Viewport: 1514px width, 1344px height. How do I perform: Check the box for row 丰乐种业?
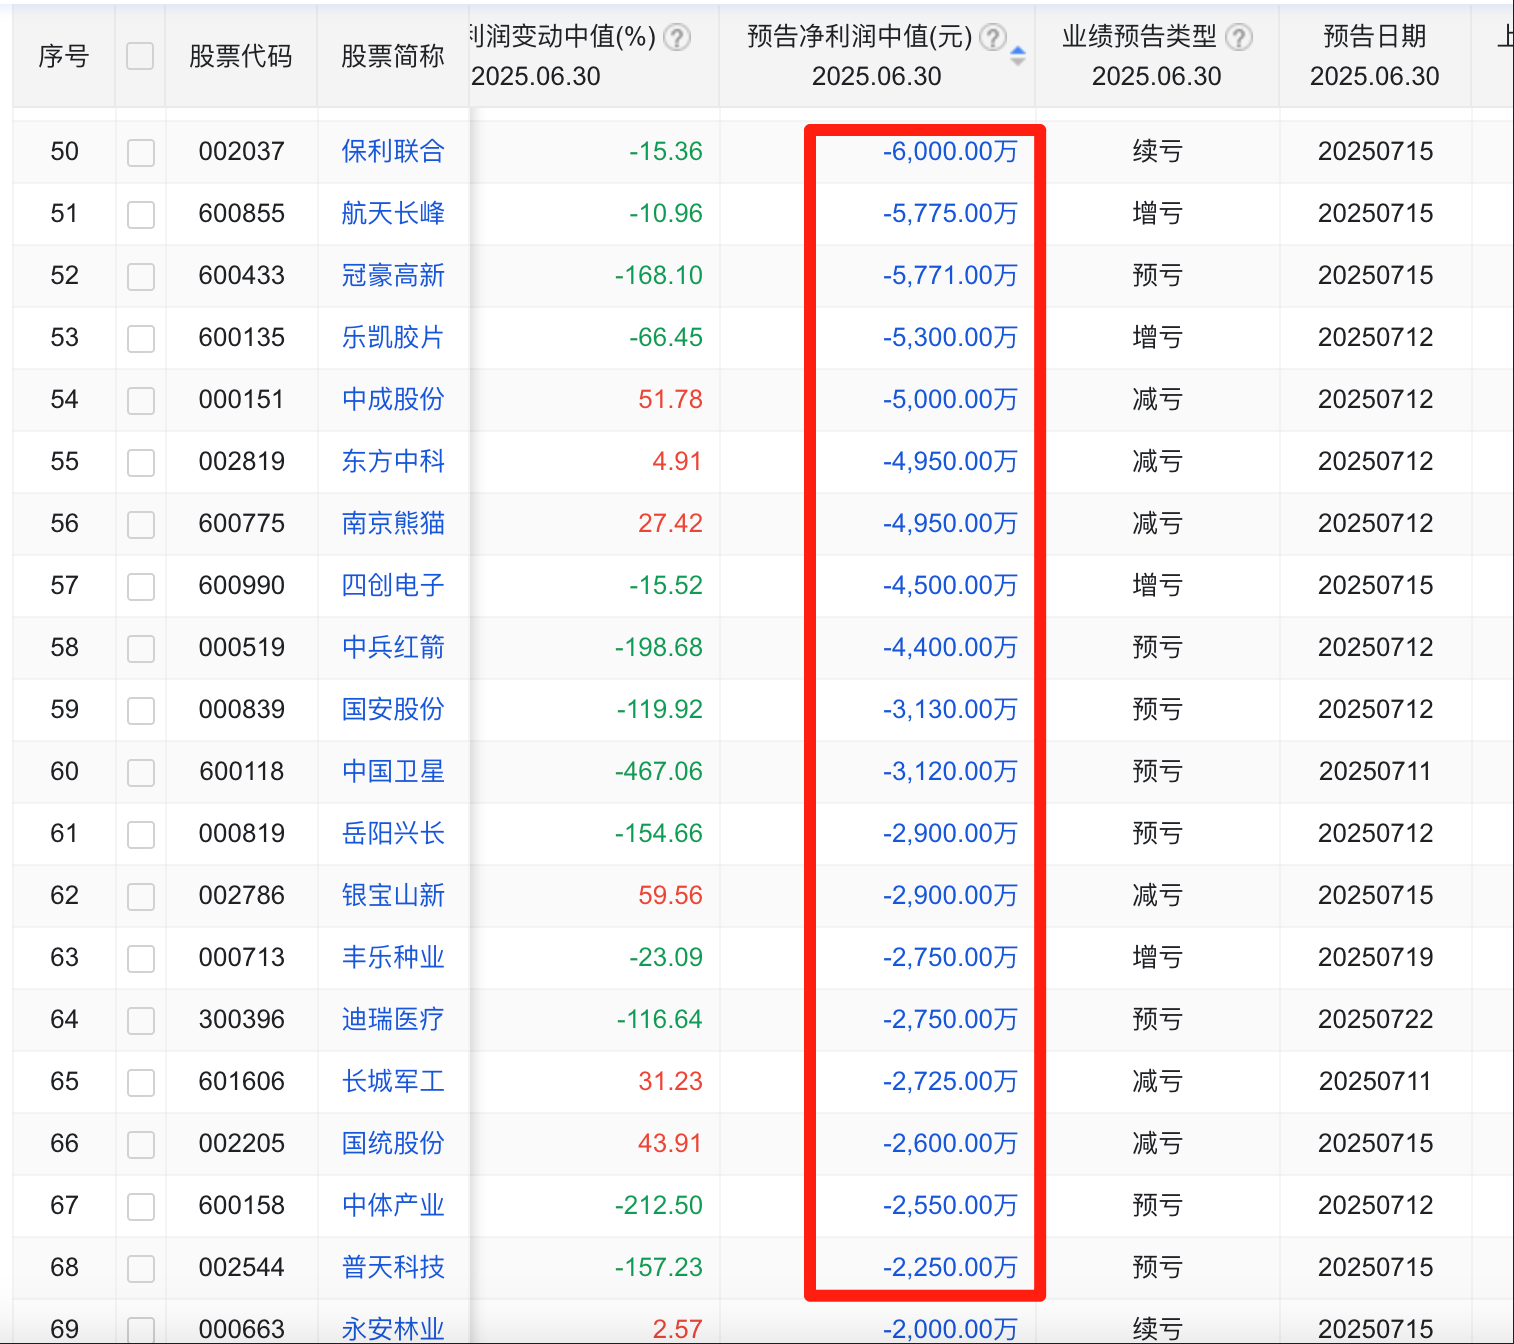tap(141, 958)
